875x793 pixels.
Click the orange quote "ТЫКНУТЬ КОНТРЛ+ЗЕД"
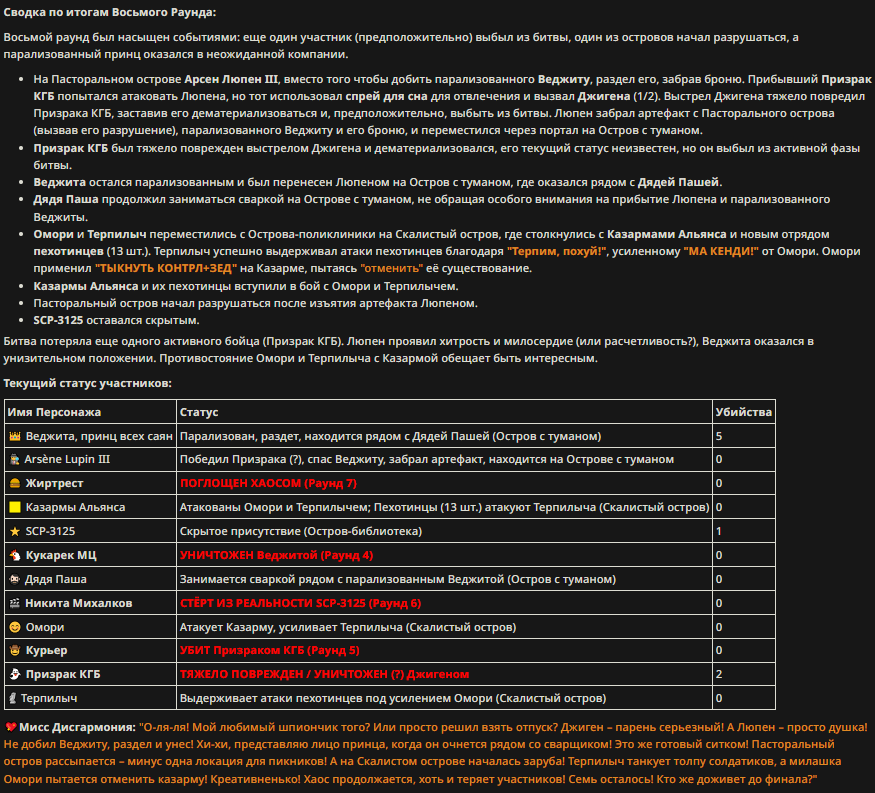point(166,268)
